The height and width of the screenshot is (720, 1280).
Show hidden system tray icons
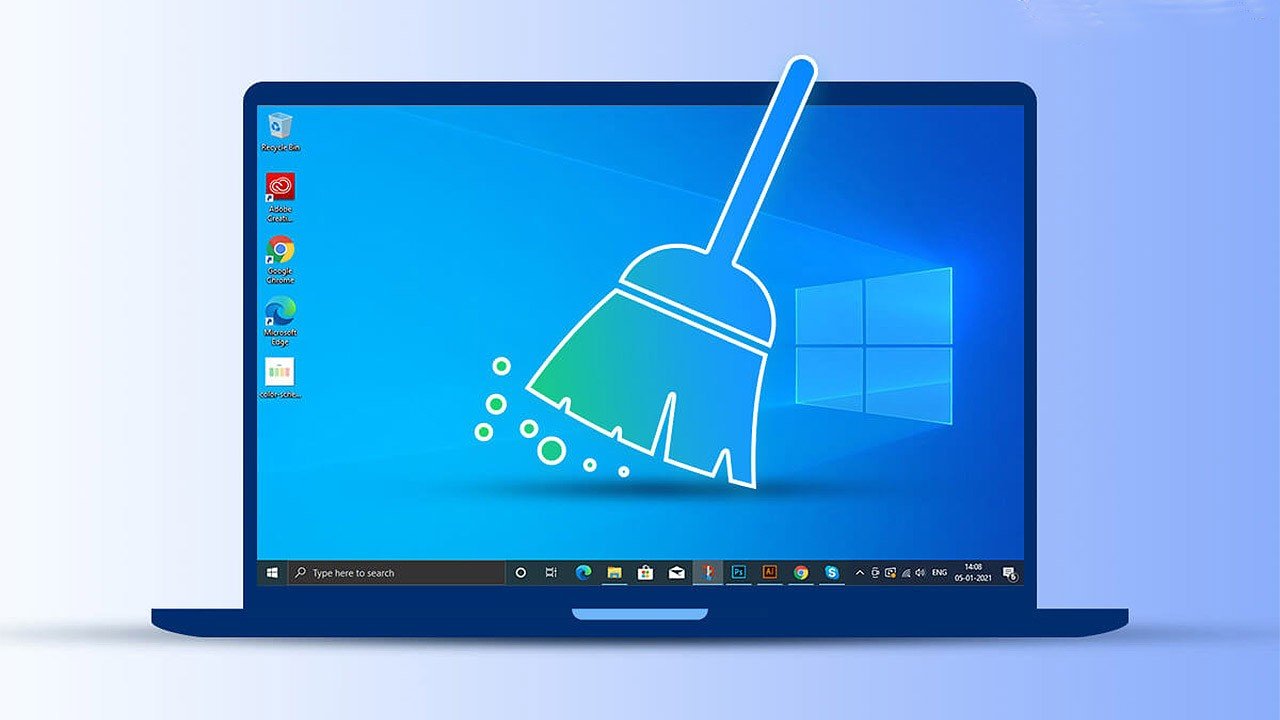coord(860,573)
